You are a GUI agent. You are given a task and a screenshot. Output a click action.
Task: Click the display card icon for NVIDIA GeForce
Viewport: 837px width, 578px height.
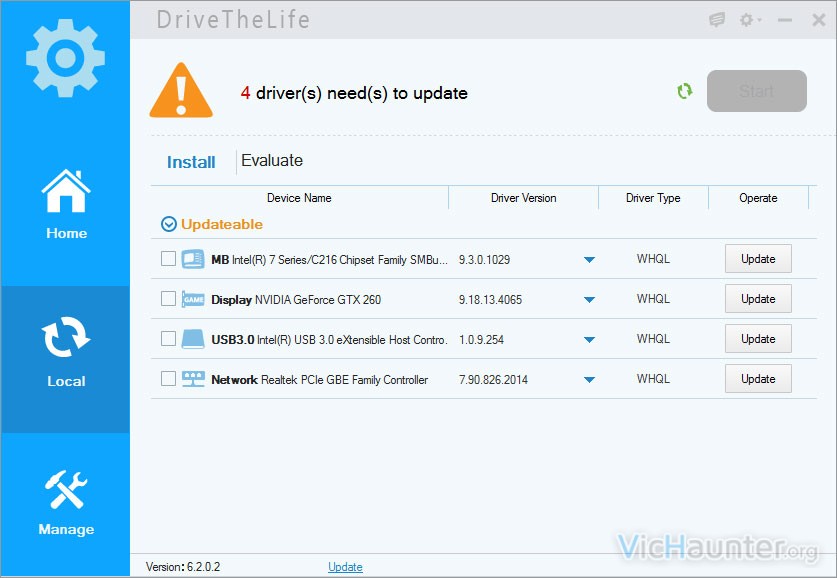pos(193,299)
